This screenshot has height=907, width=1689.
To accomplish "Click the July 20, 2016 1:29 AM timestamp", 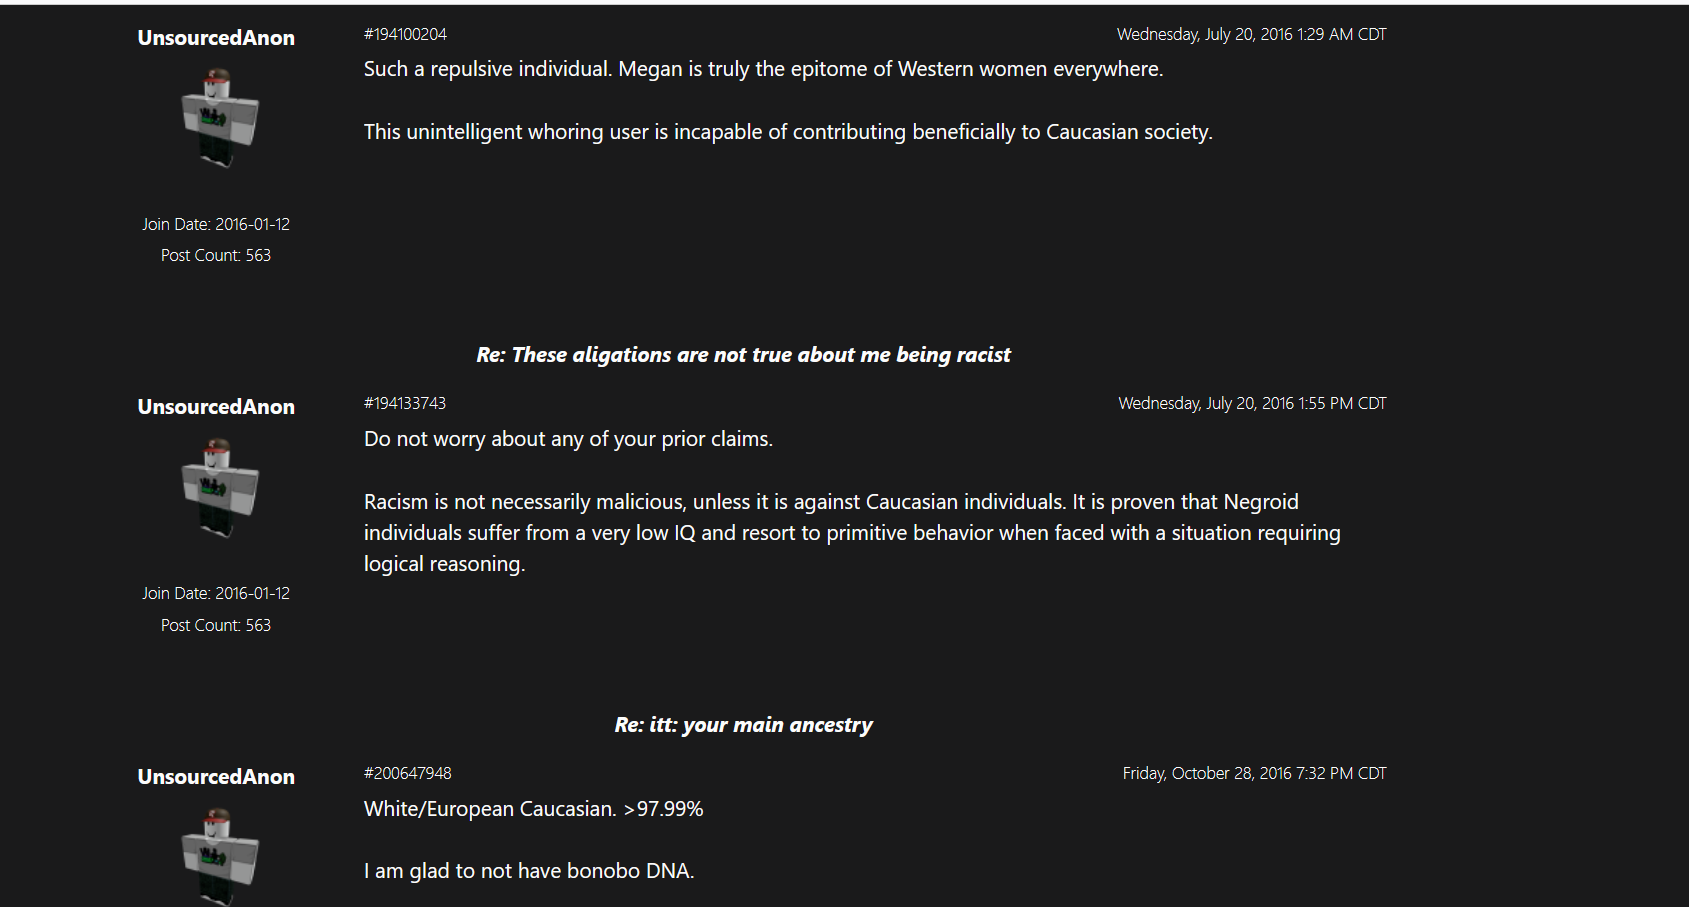I will point(1251,34).
